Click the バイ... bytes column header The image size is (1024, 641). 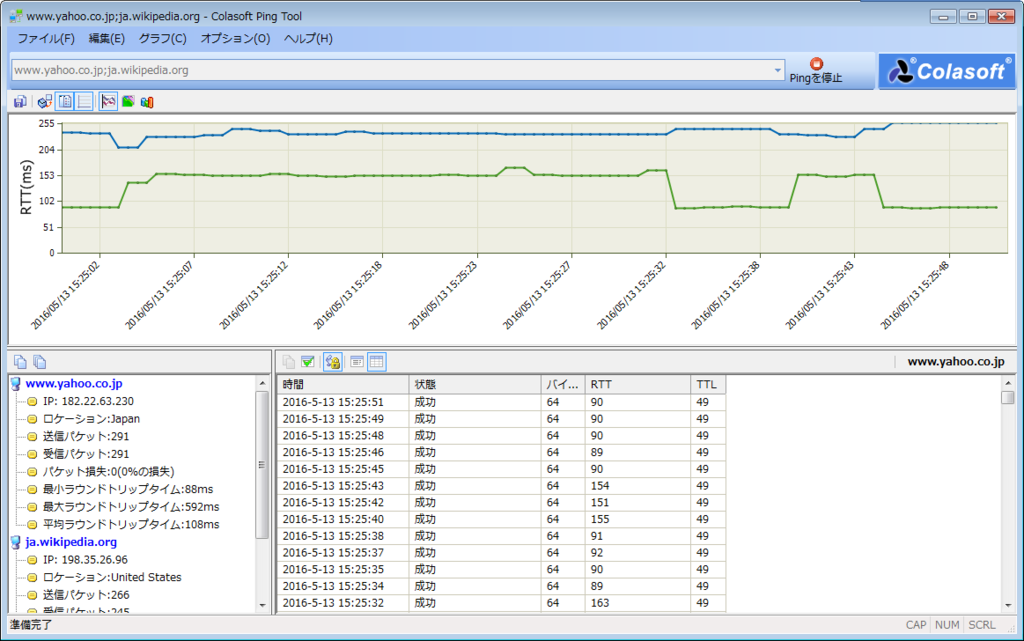[x=563, y=384]
